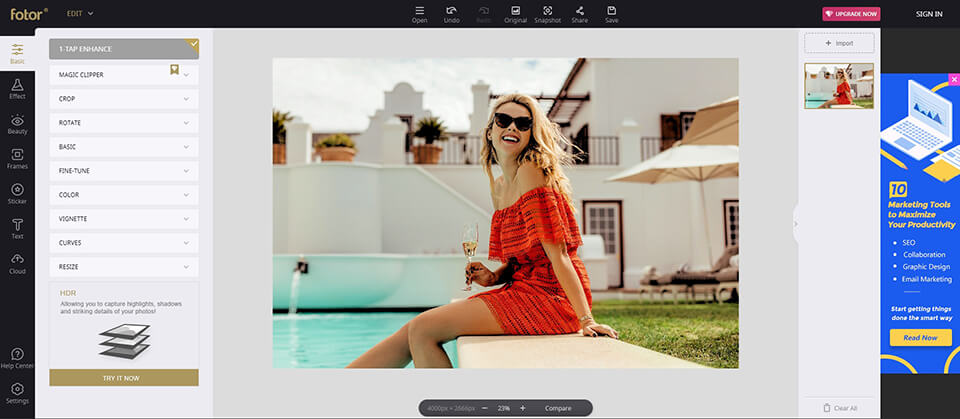Select the Beauty eye icon

(17, 121)
